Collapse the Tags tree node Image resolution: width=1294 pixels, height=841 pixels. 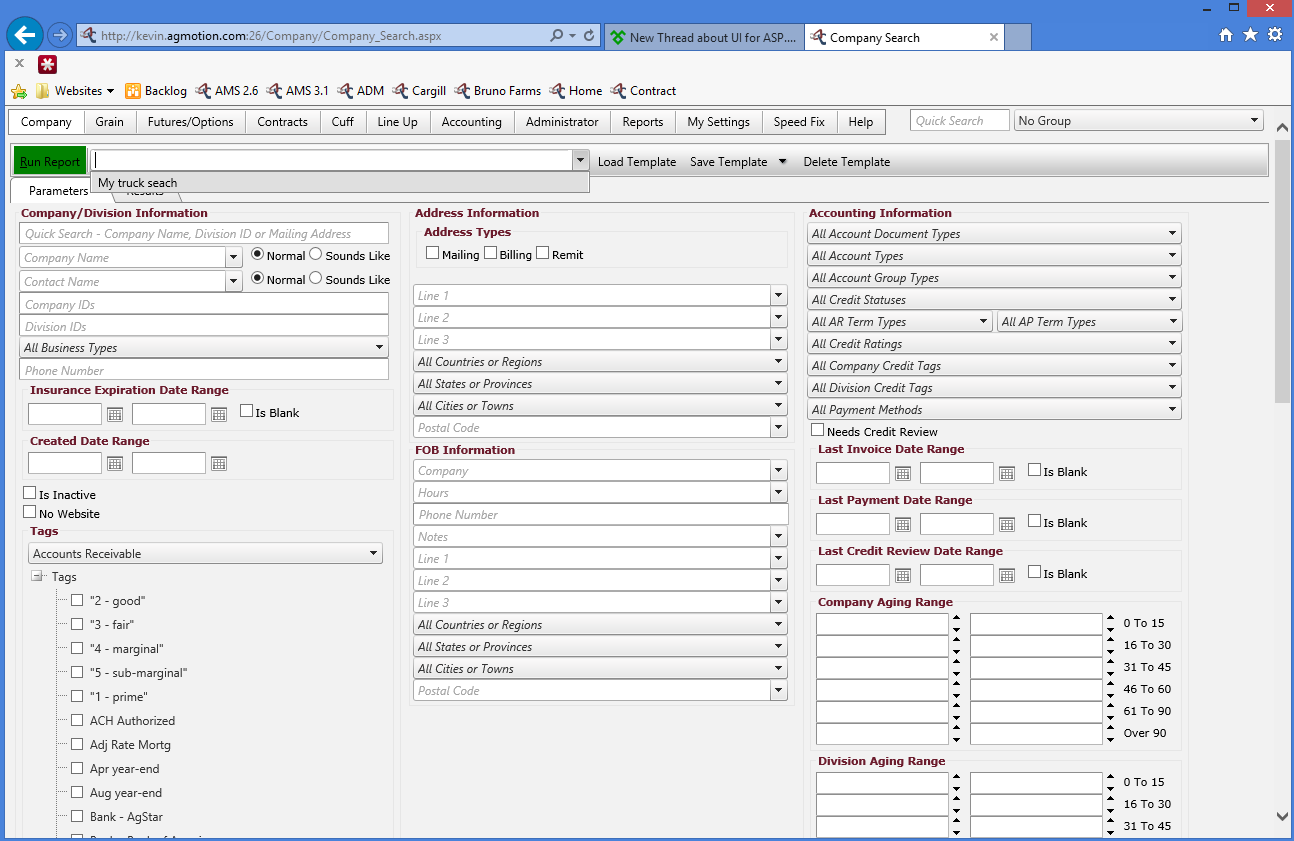[x=37, y=577]
